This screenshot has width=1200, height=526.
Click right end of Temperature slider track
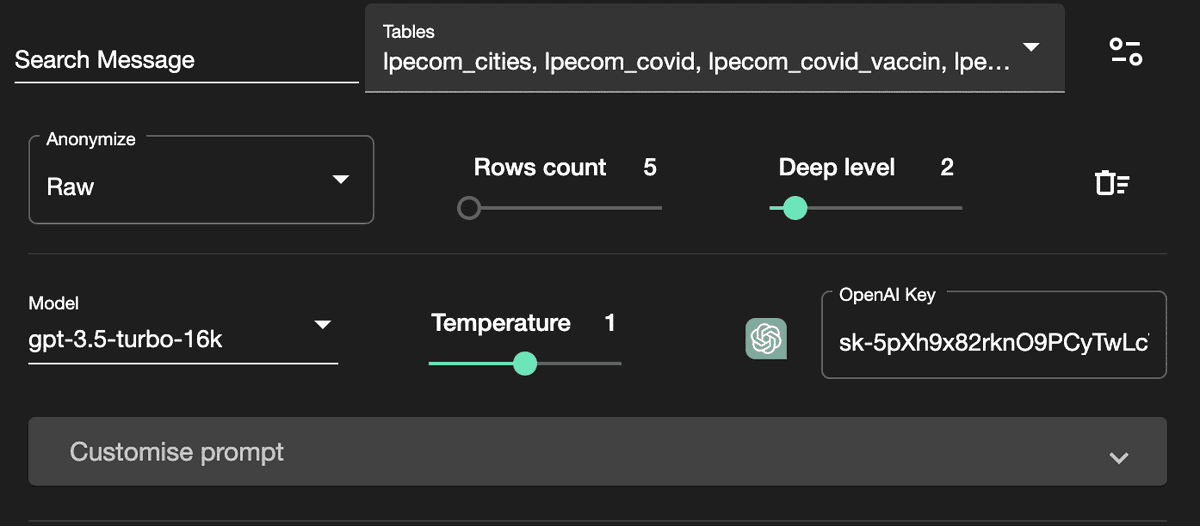(x=618, y=363)
